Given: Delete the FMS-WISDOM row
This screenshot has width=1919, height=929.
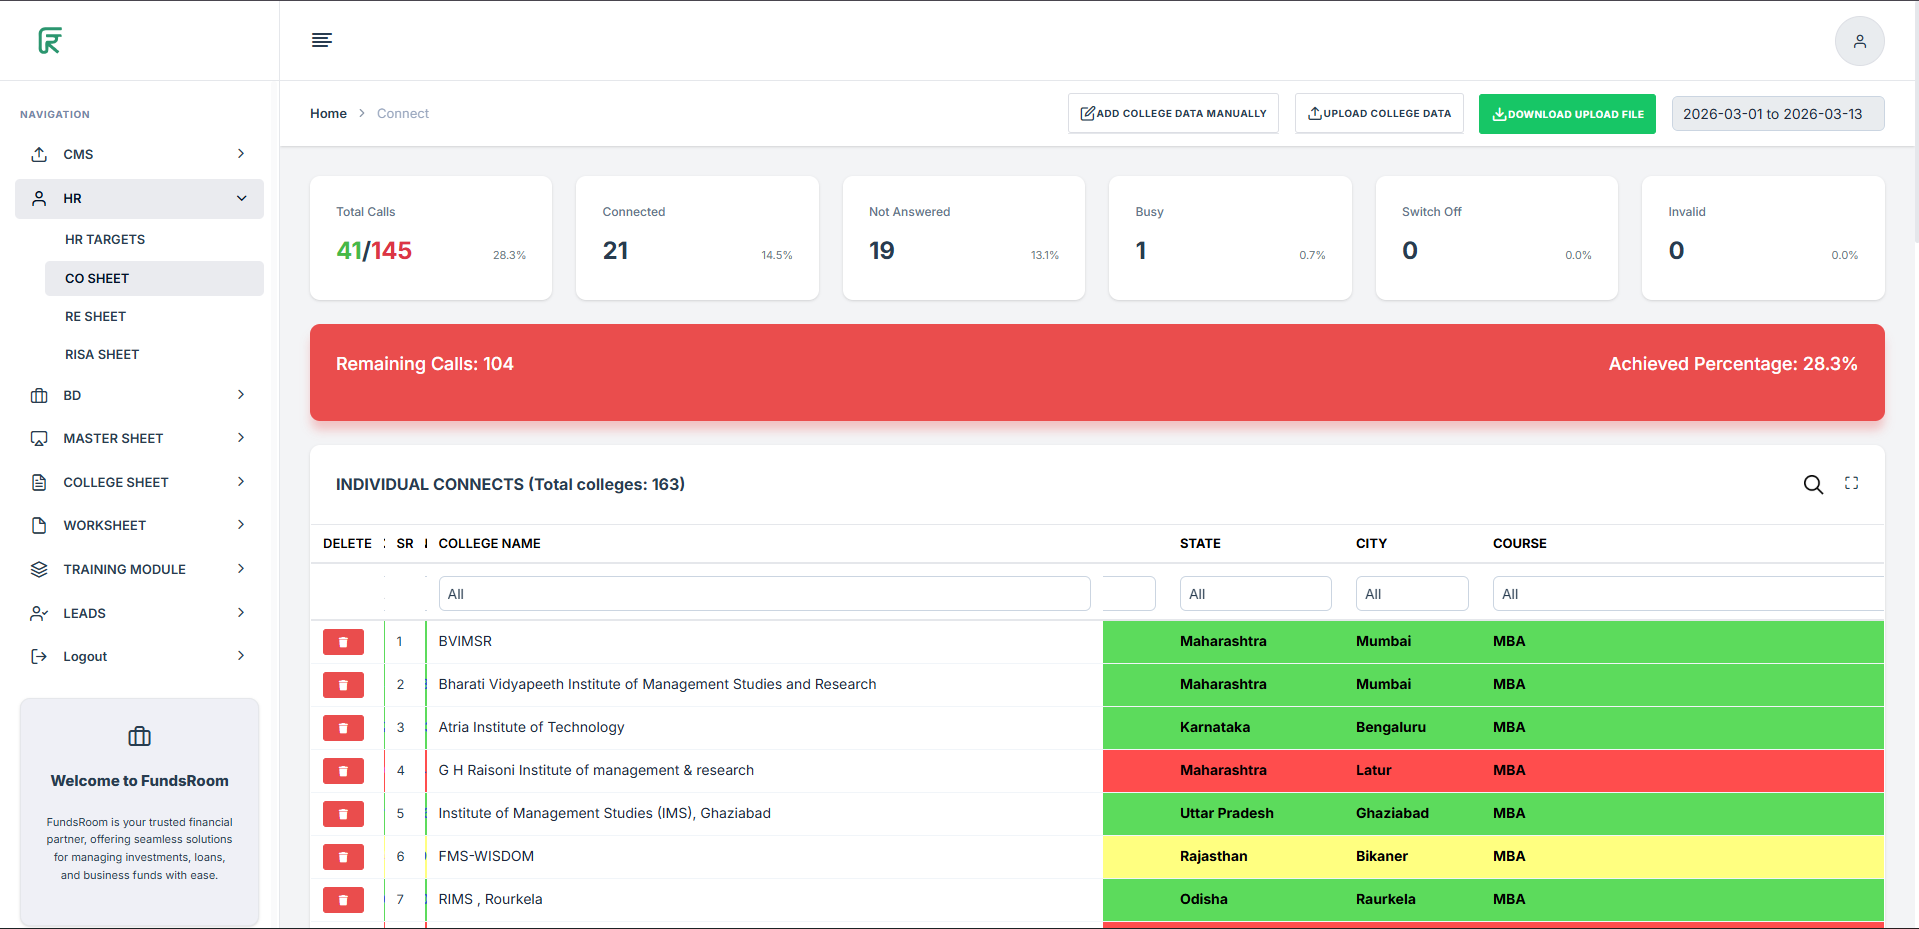Looking at the screenshot, I should (343, 857).
